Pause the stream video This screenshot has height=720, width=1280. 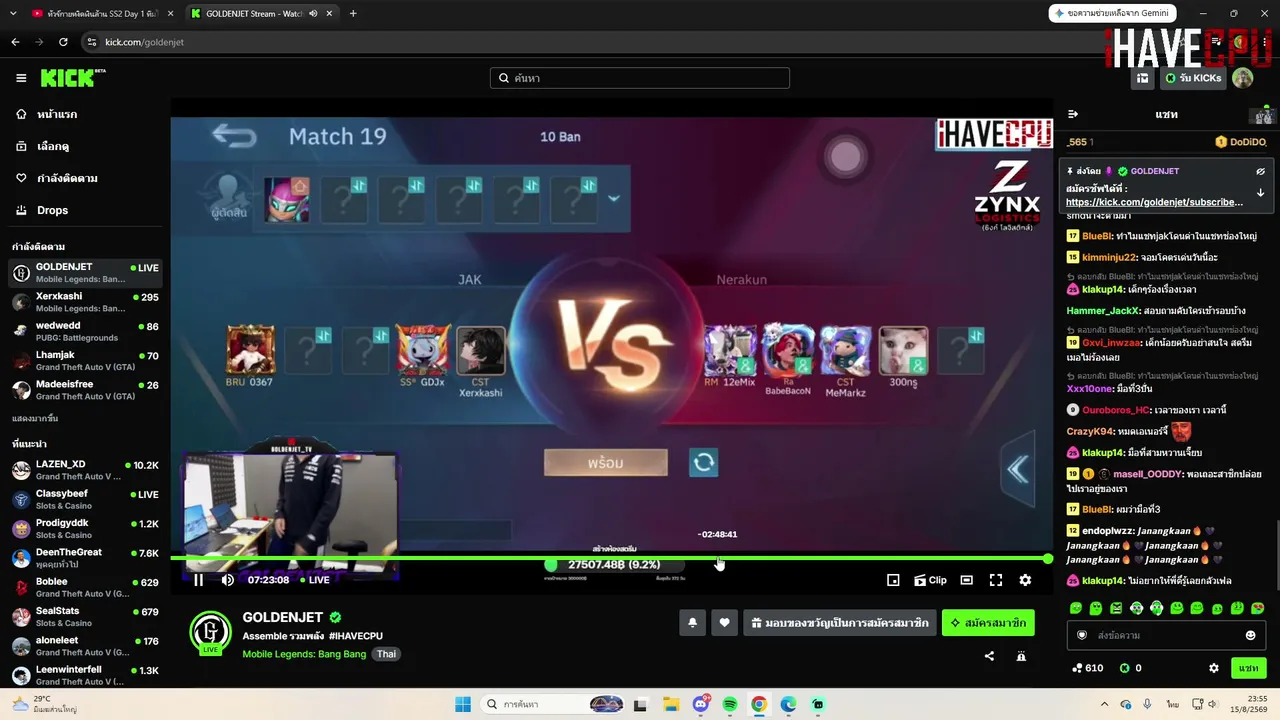tap(198, 580)
